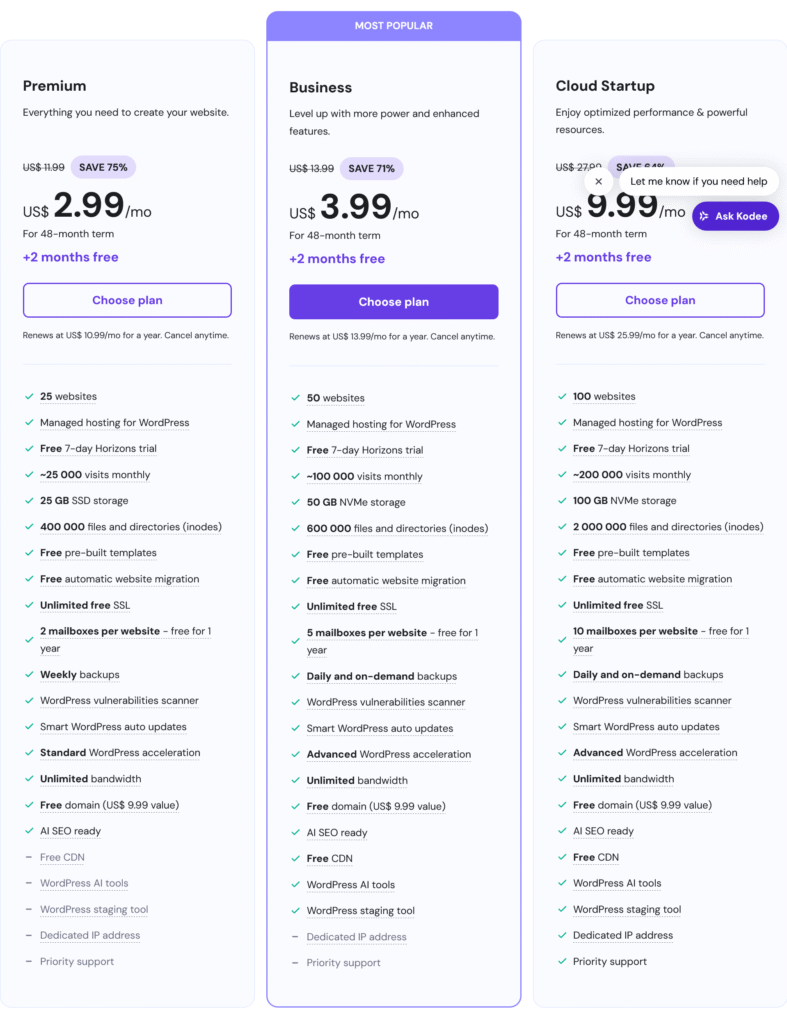This screenshot has width=787, height=1024.
Task: Click the Business 'SAVE 71%' badge
Action: click(371, 169)
